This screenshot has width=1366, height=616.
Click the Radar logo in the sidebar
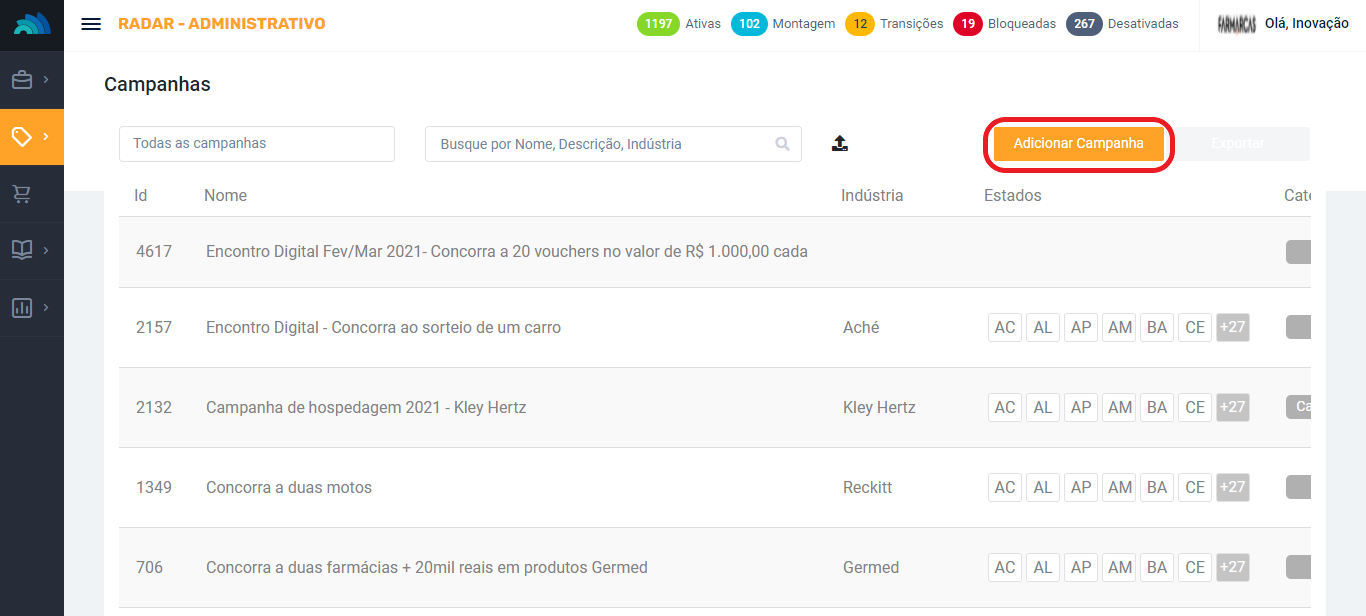(32, 25)
